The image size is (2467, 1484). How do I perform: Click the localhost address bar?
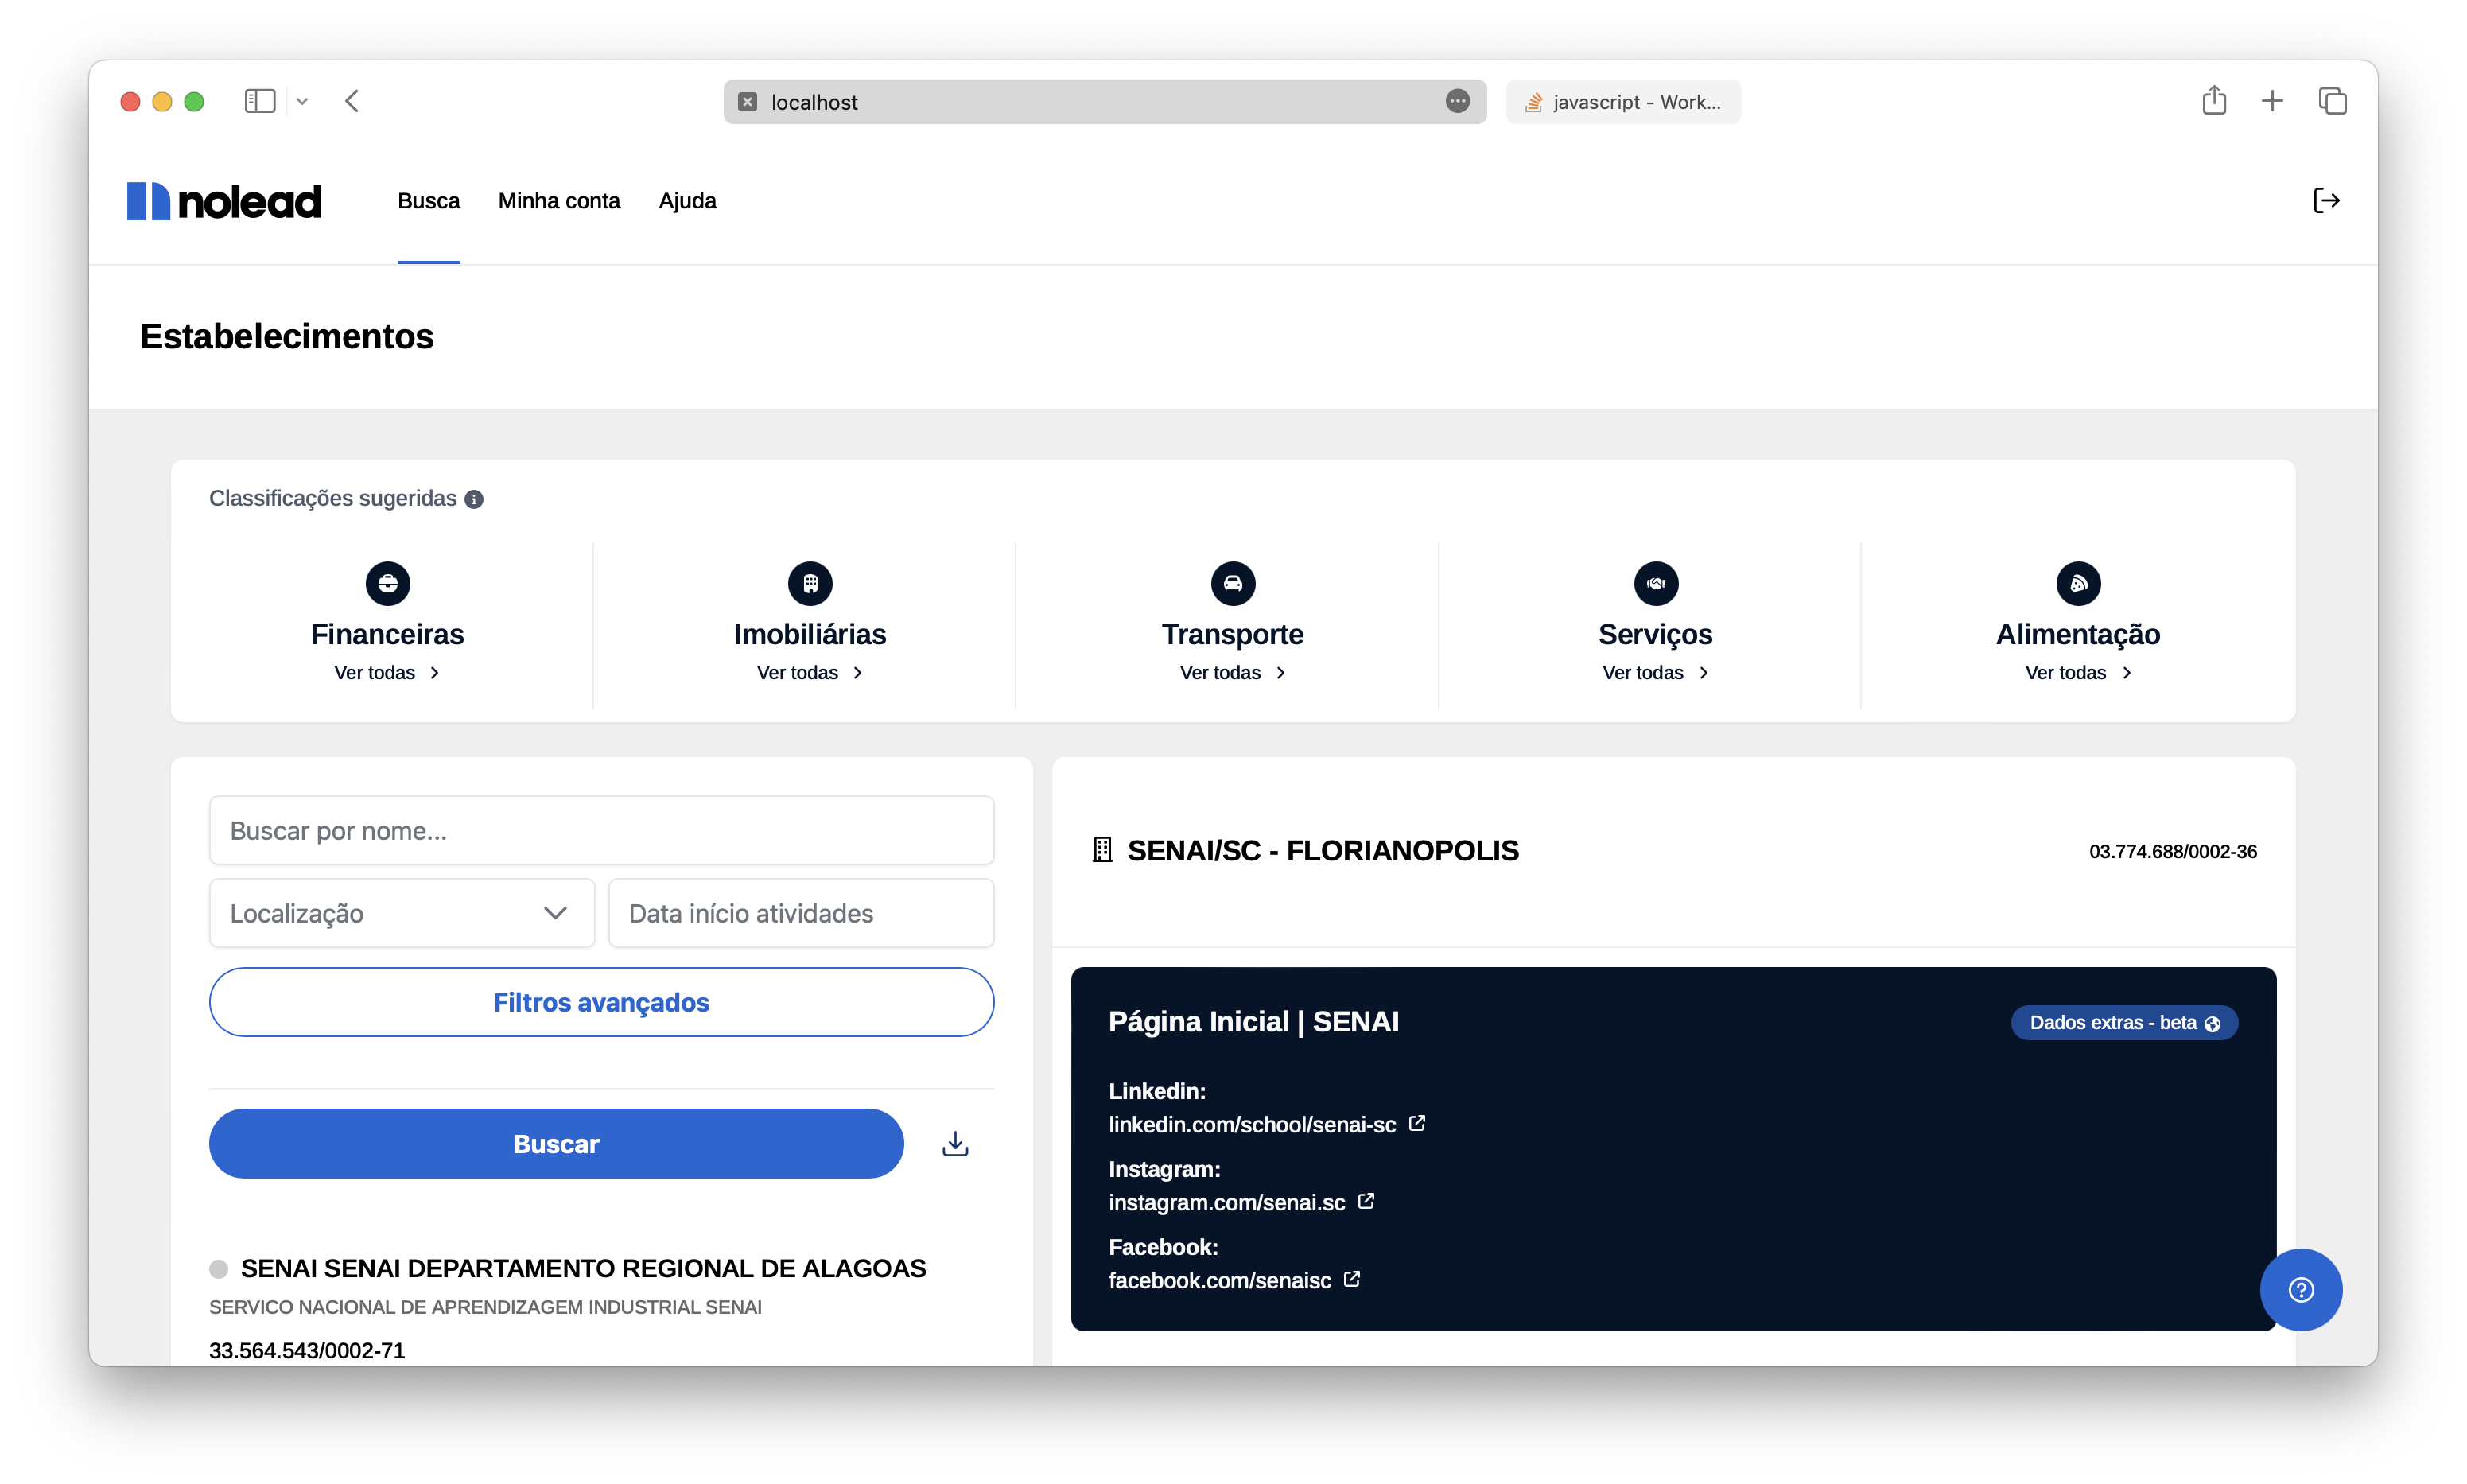click(x=1104, y=102)
